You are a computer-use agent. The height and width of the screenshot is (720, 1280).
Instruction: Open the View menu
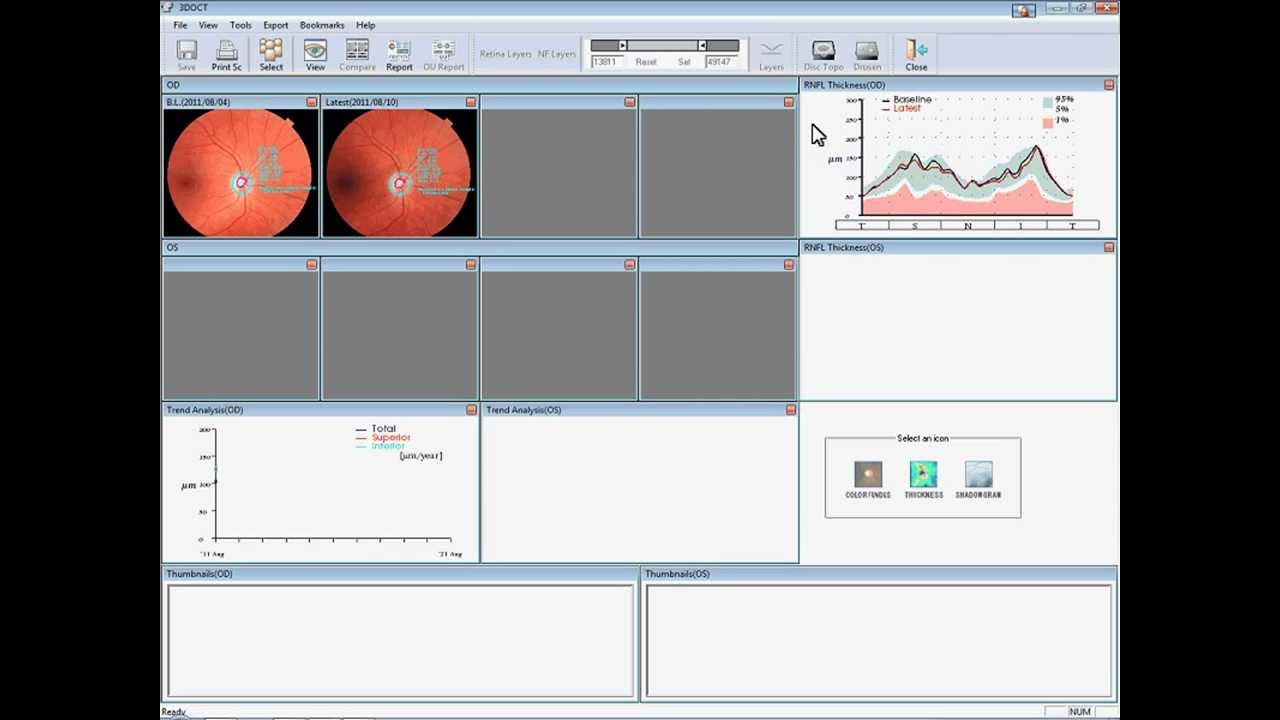pos(208,25)
